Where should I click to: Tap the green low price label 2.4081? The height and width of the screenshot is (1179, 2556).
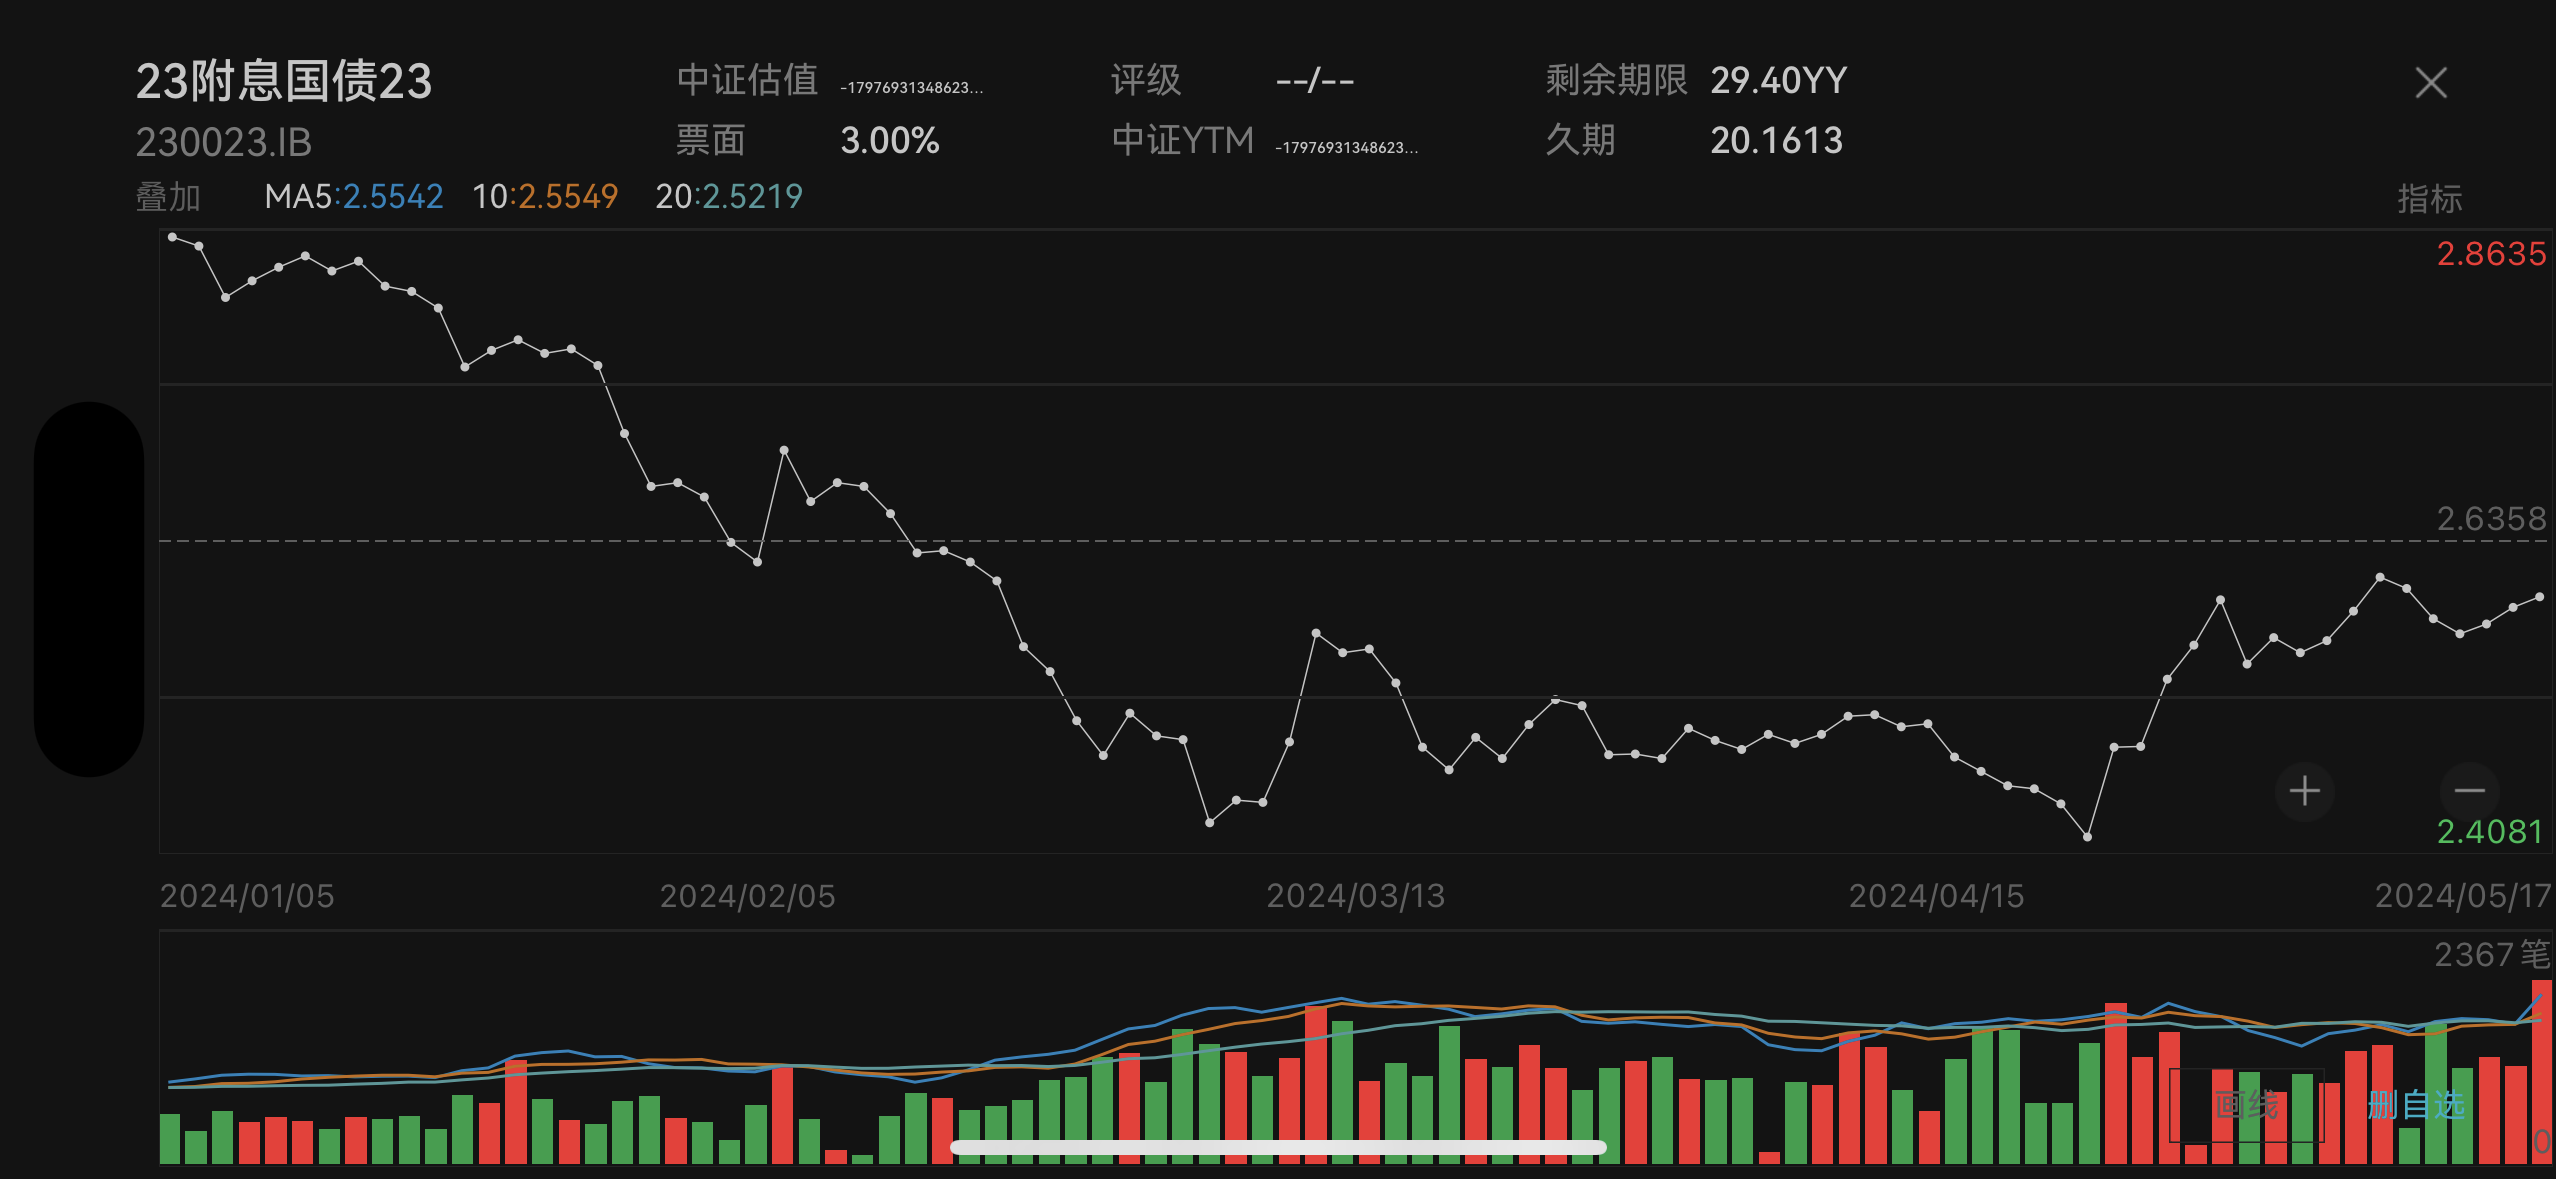(2490, 832)
